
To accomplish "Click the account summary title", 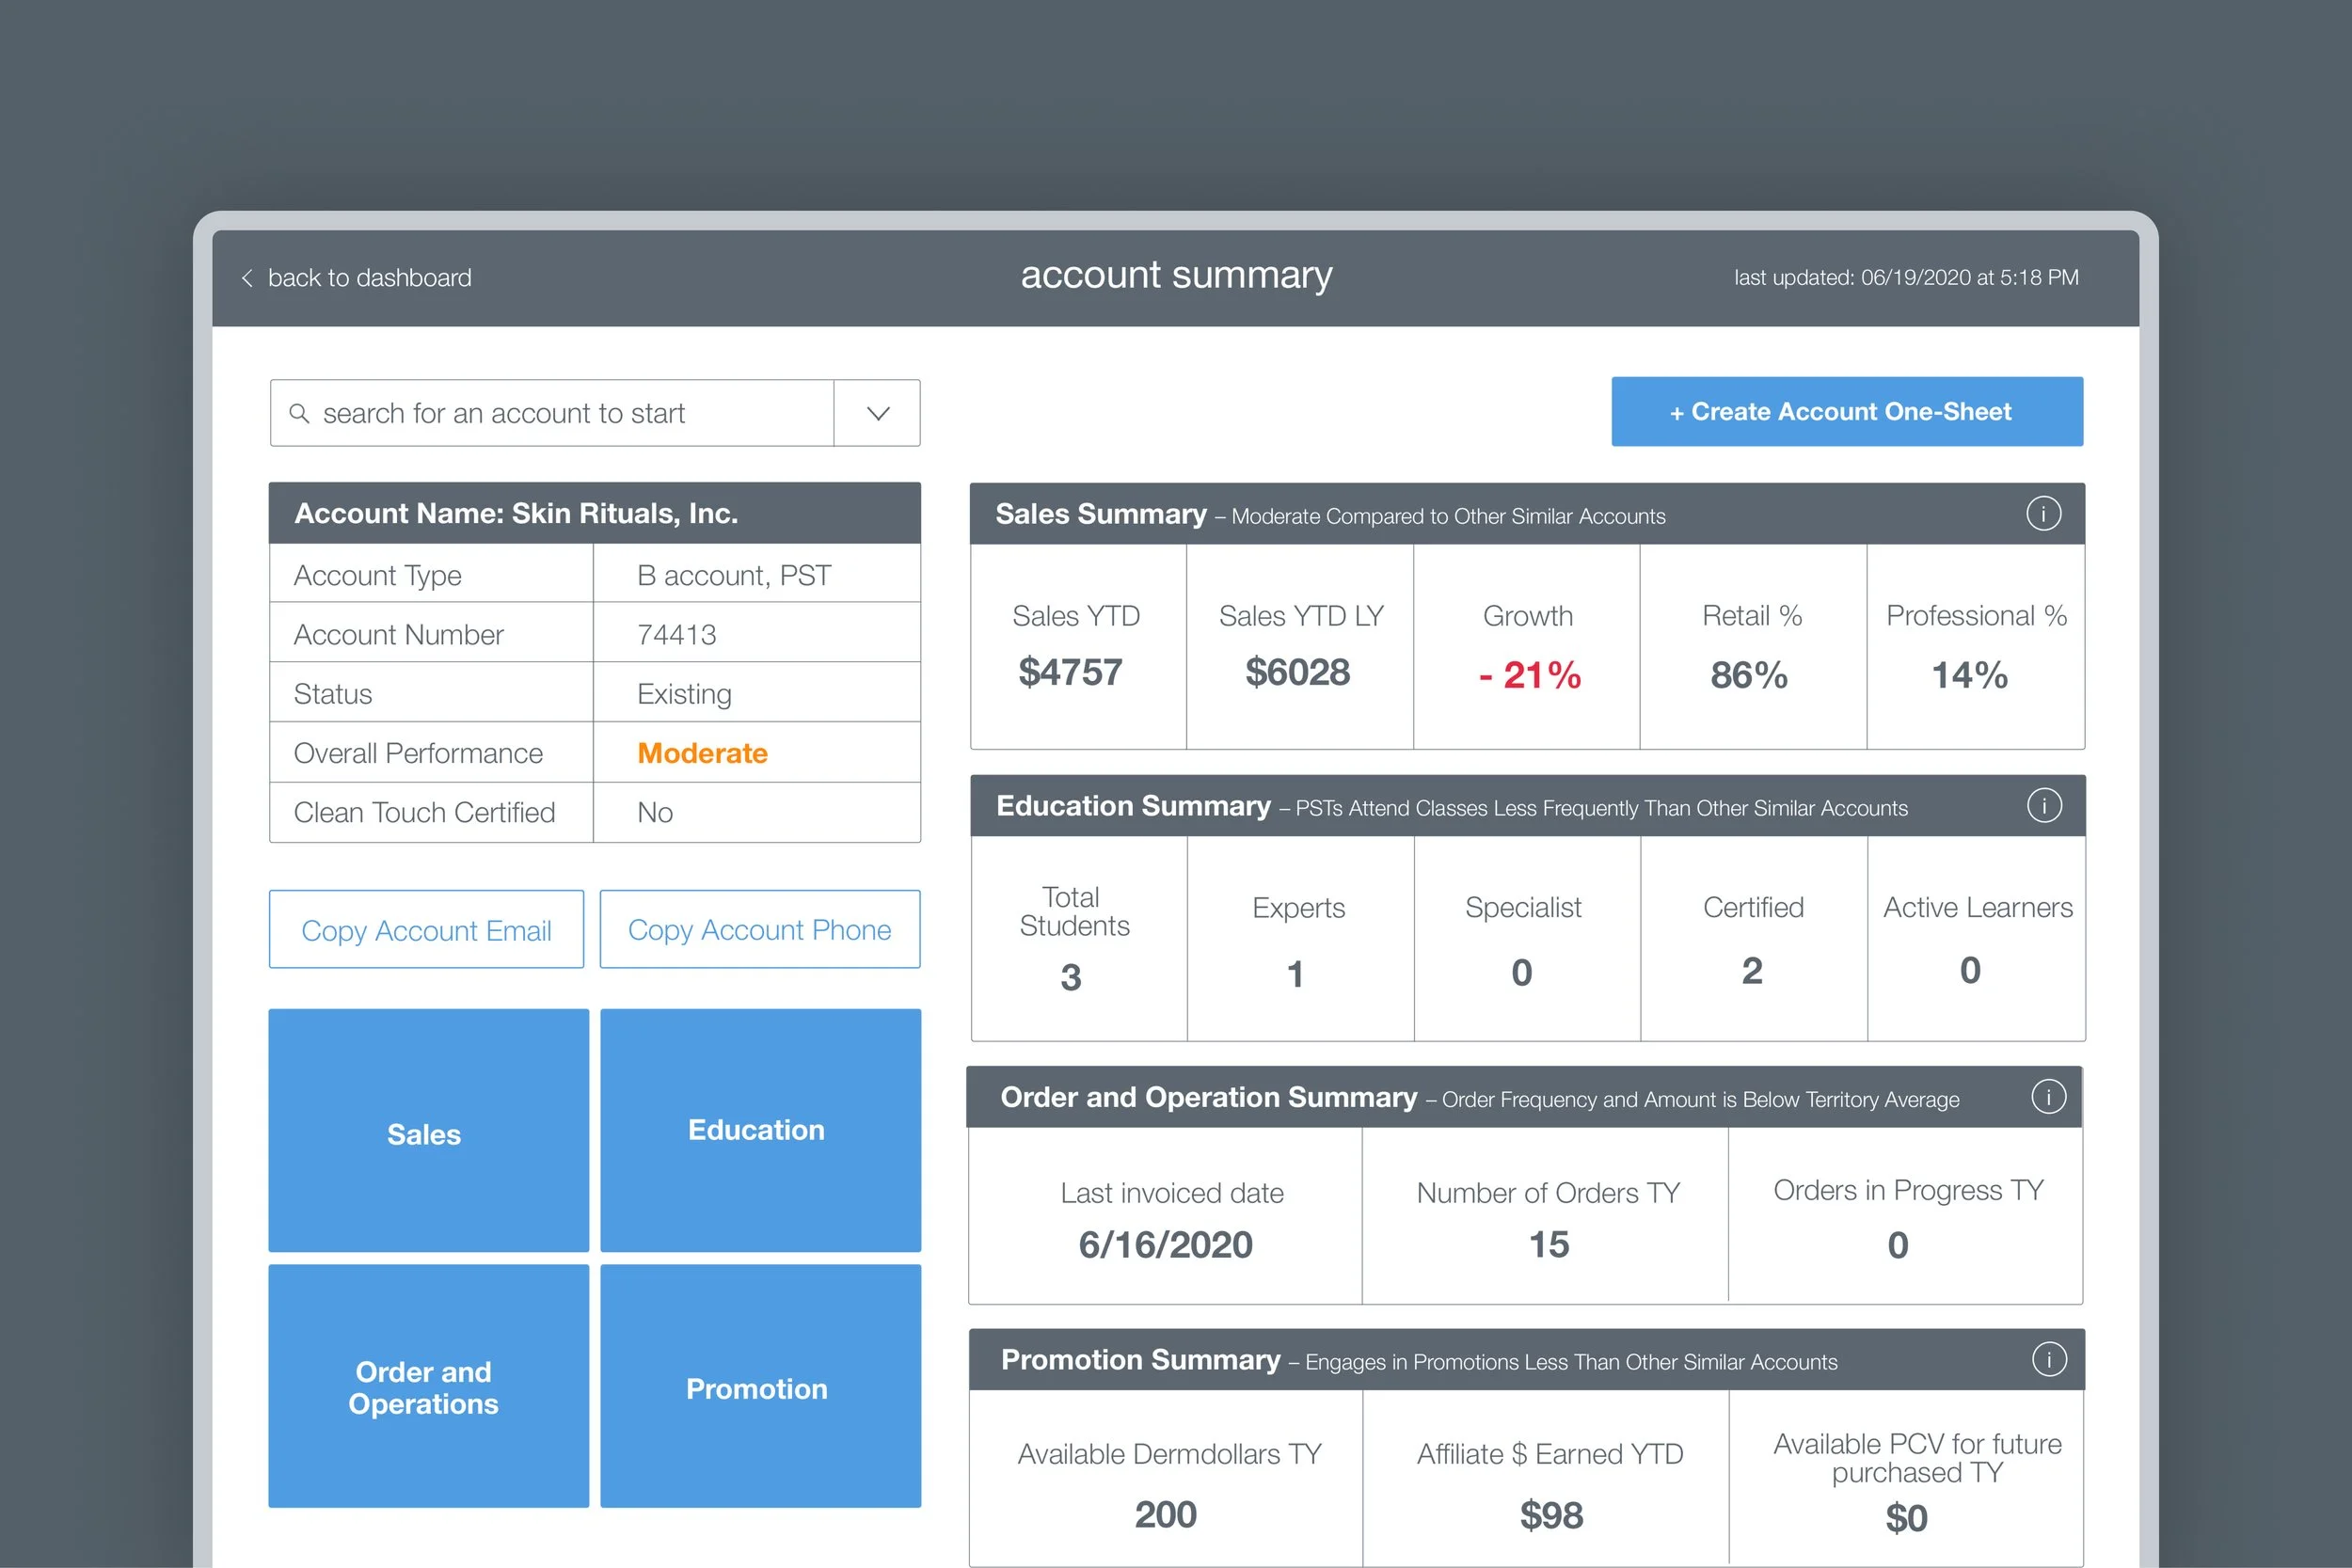I will tap(1176, 275).
